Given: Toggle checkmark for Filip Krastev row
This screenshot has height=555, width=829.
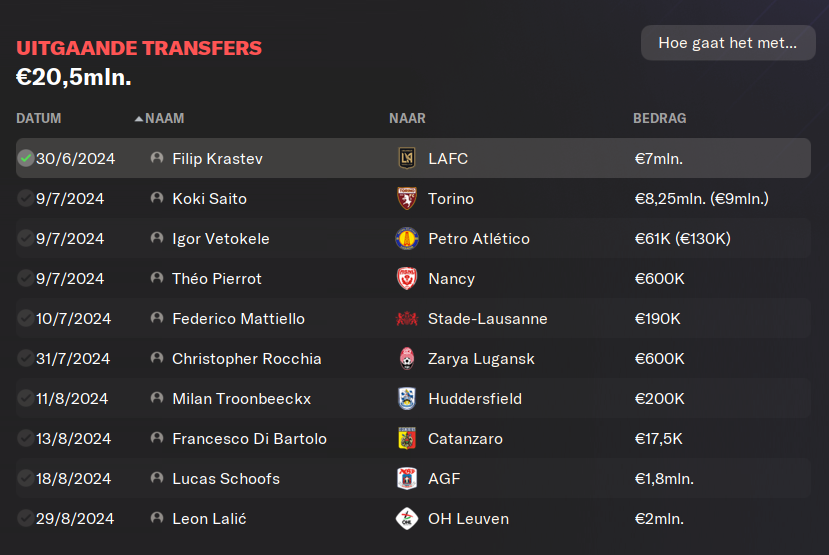Looking at the screenshot, I should pyautogui.click(x=25, y=158).
